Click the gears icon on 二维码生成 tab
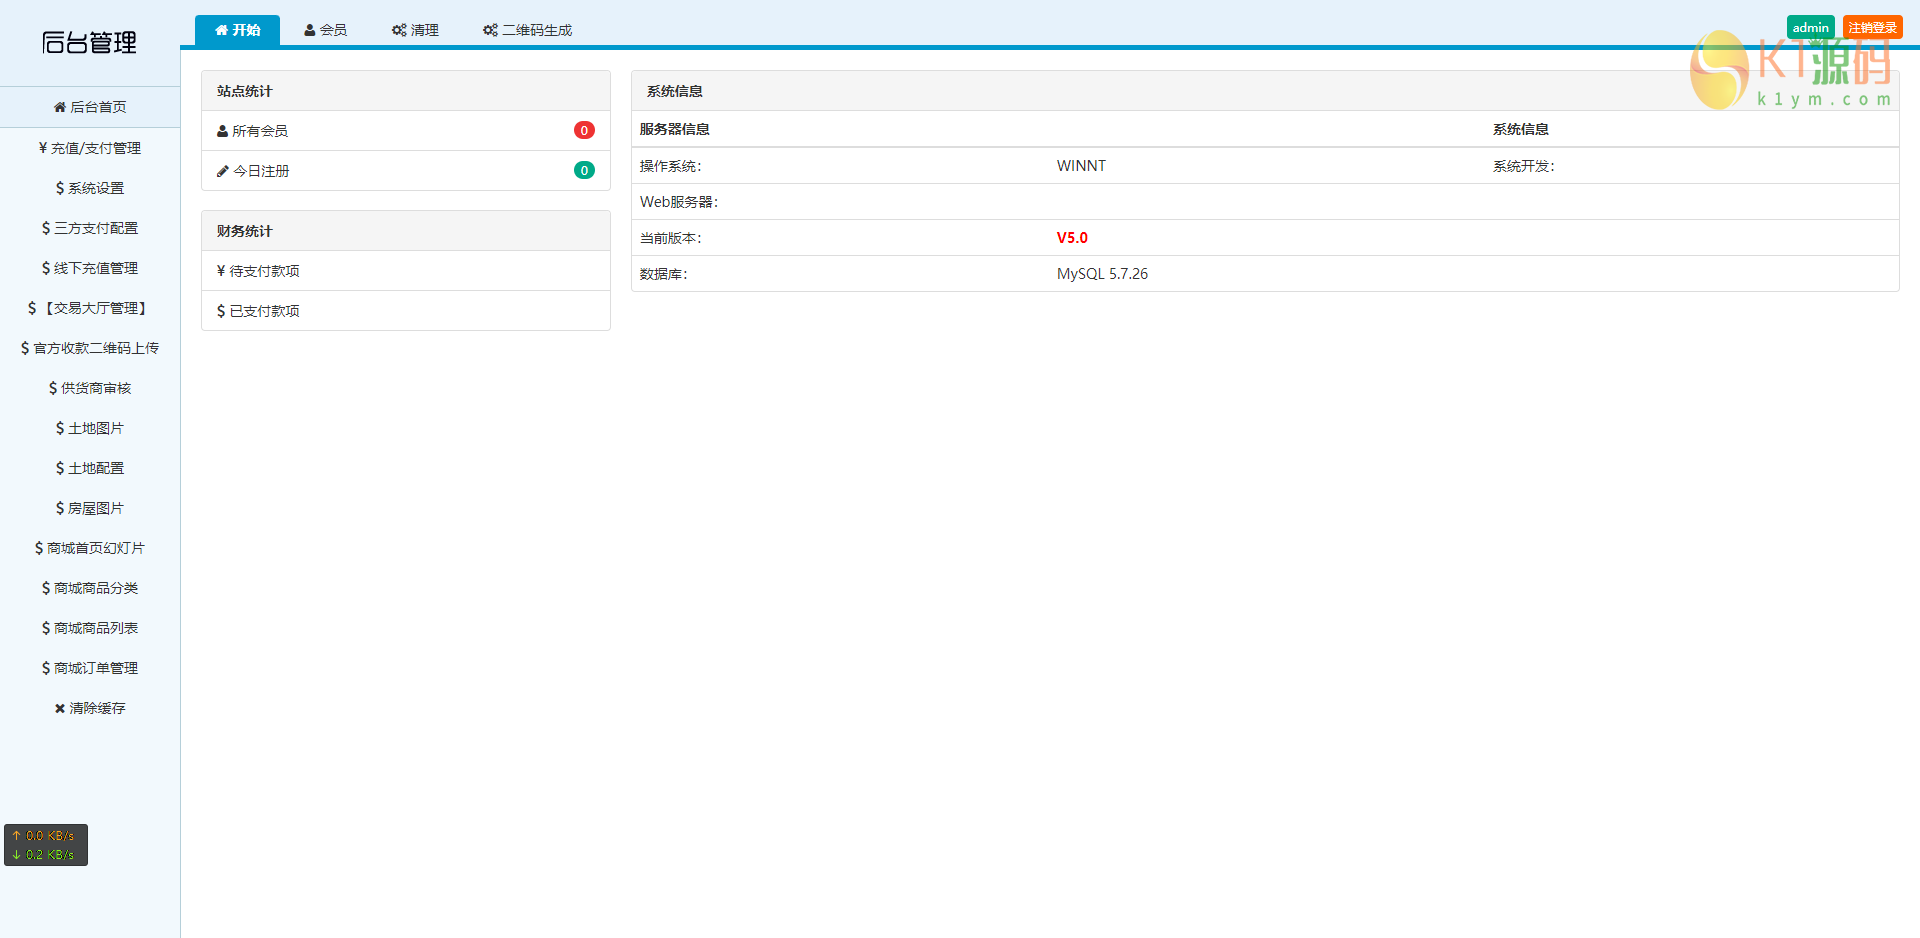 [490, 30]
